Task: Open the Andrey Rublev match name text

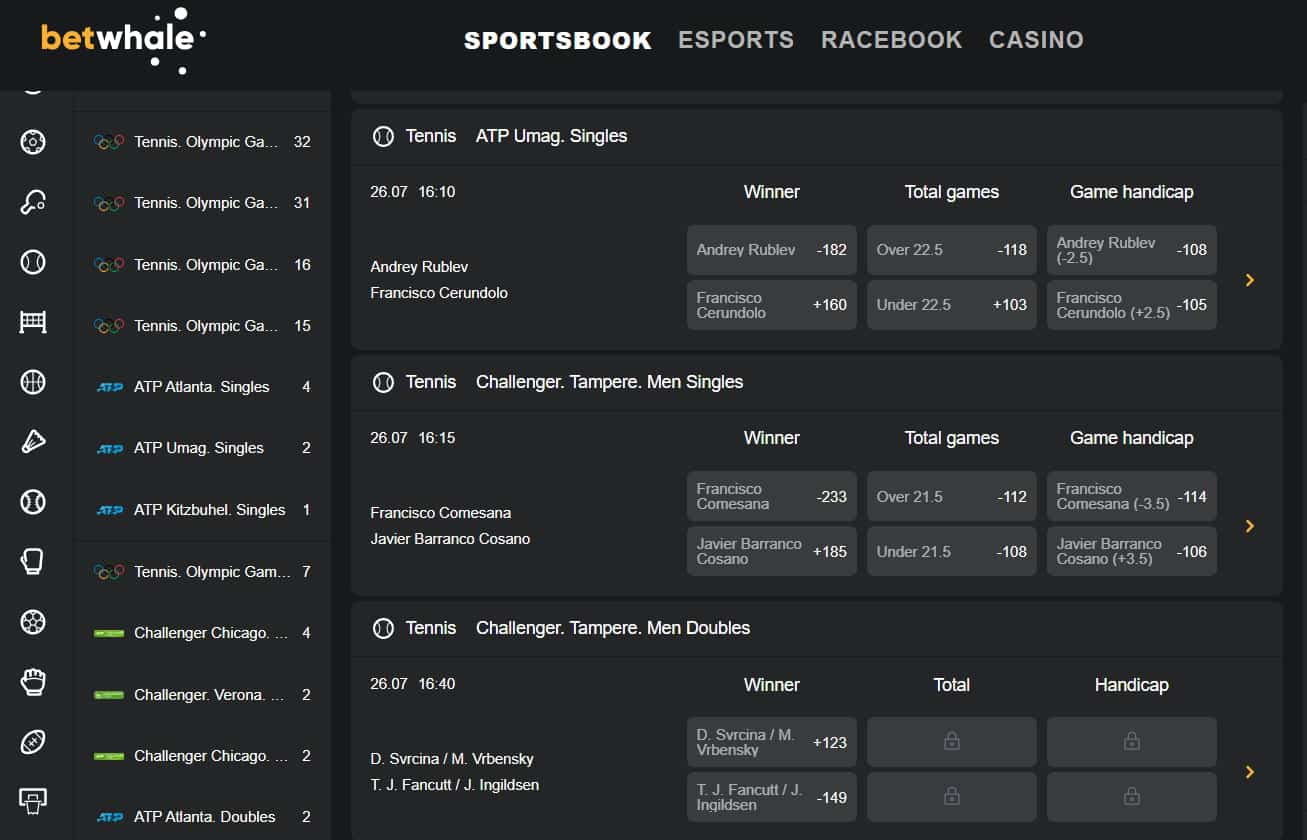Action: point(419,267)
